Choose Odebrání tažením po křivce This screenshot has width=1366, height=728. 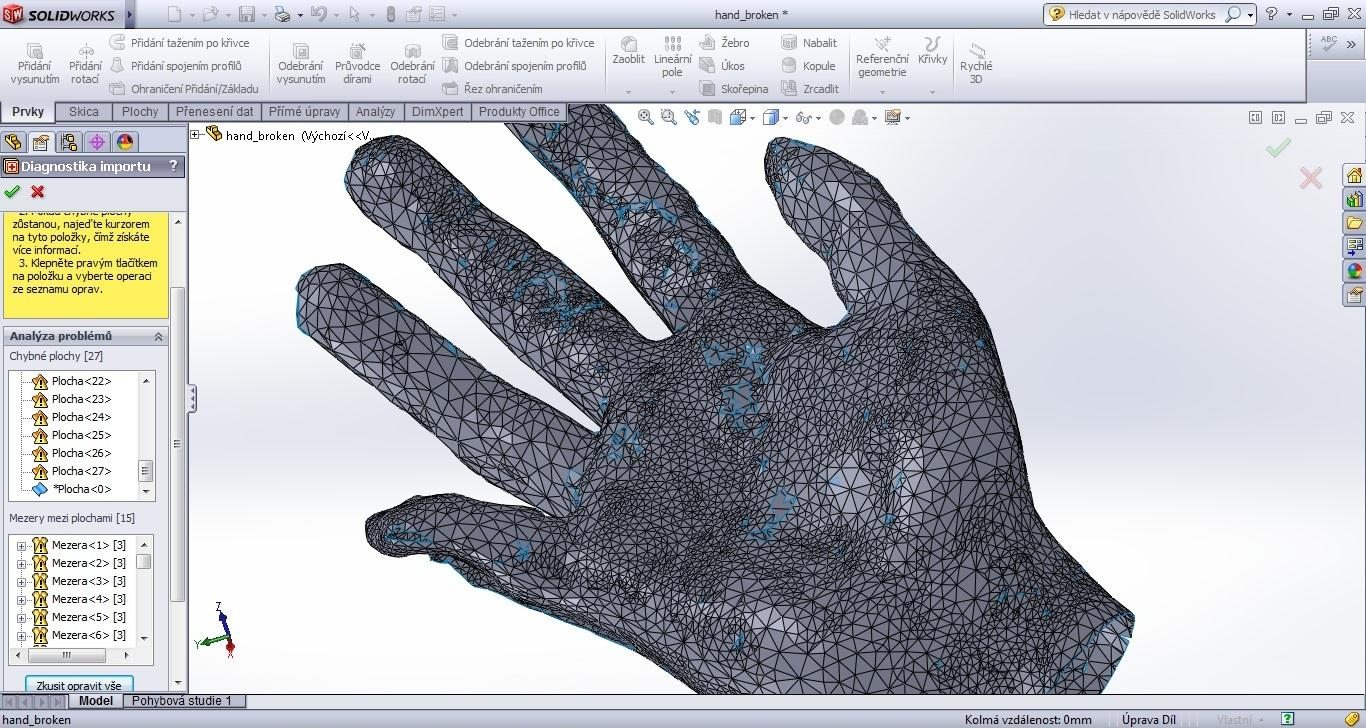pyautogui.click(x=518, y=43)
